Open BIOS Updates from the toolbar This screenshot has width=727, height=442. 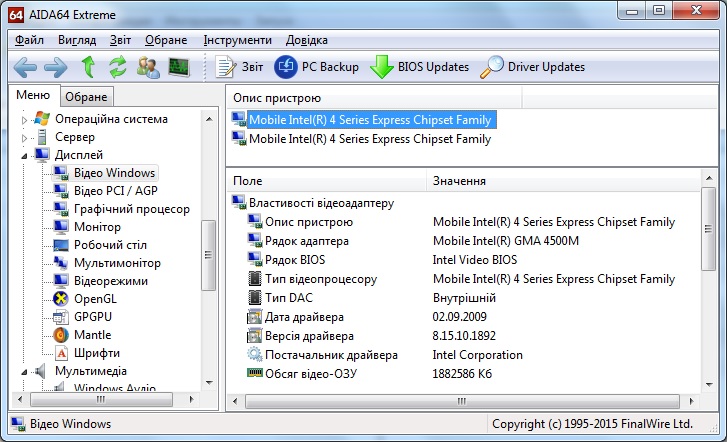(x=420, y=67)
